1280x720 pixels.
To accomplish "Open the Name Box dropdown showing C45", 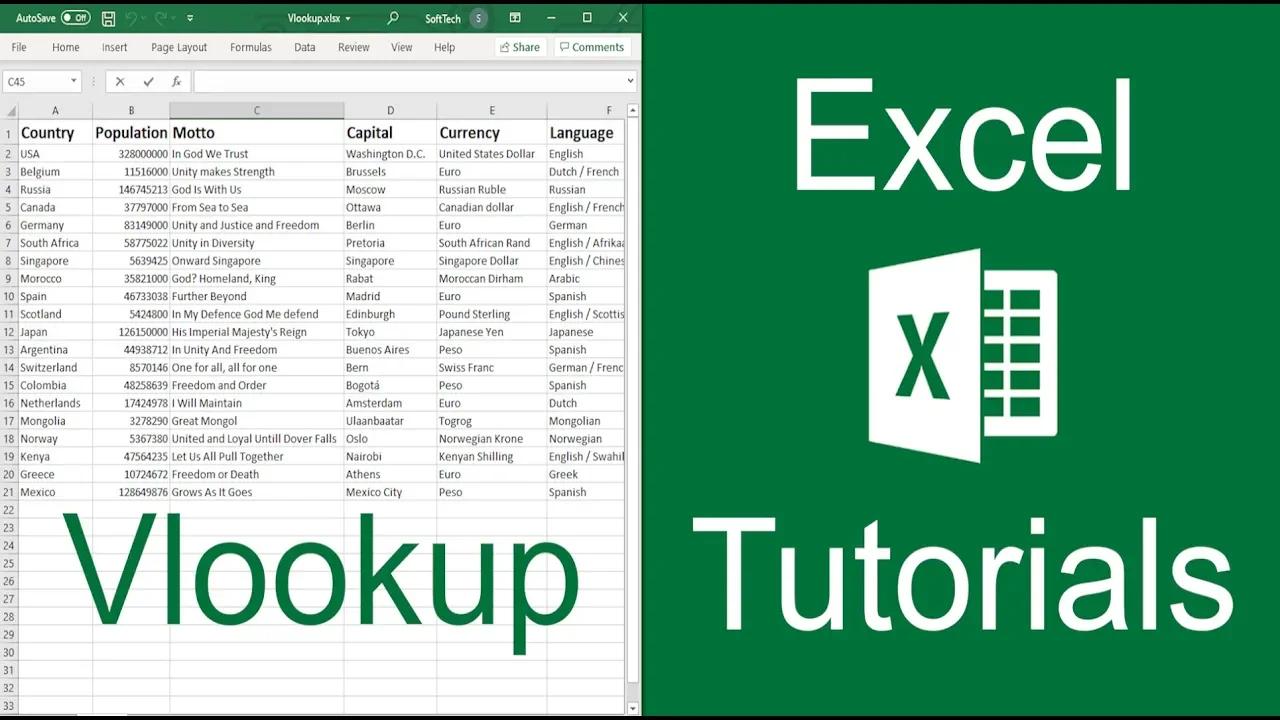I will 71,81.
